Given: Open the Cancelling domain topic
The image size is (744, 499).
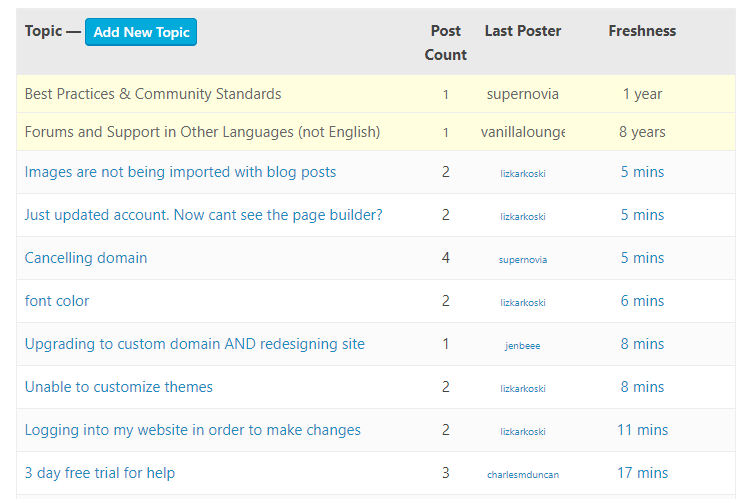Looking at the screenshot, I should (x=86, y=258).
